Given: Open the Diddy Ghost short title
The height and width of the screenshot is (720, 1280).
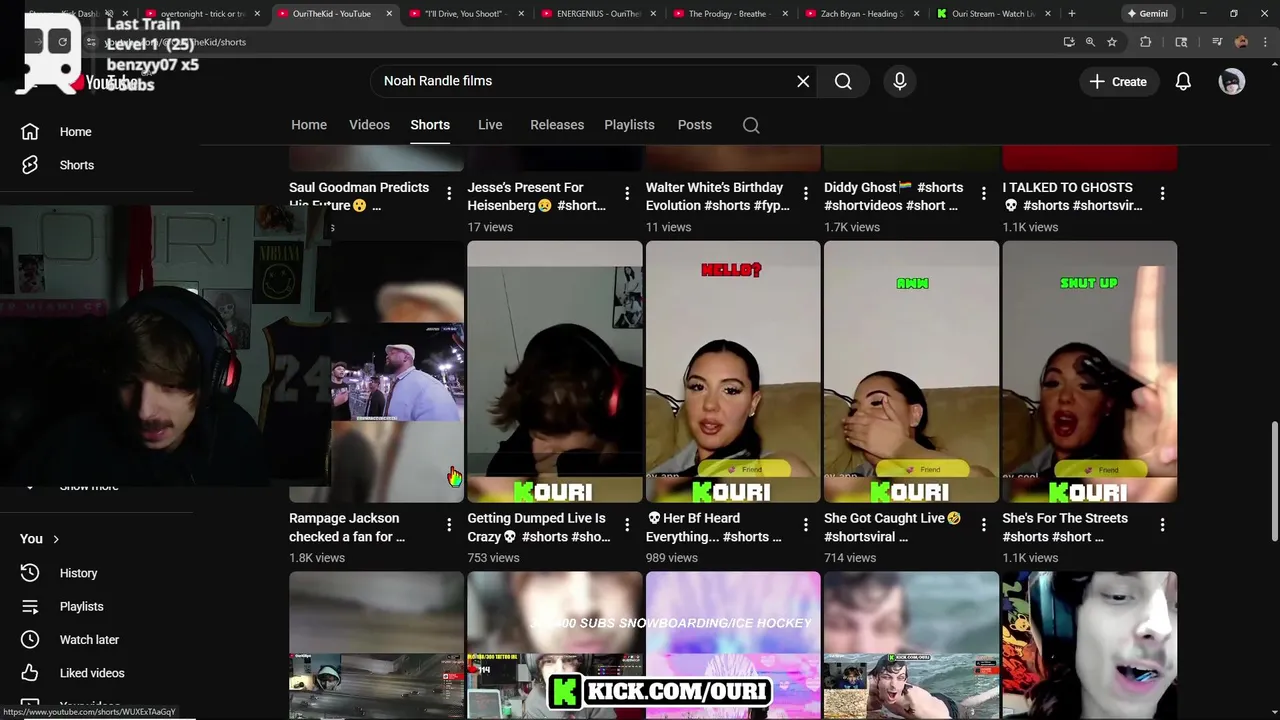Looking at the screenshot, I should [x=894, y=196].
